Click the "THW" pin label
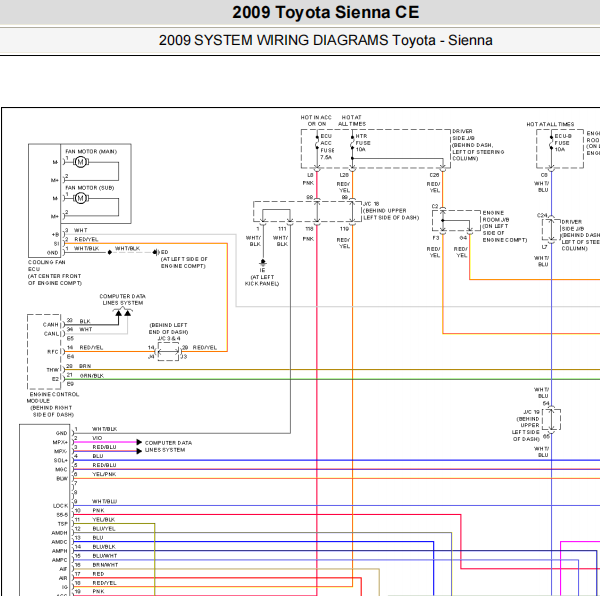 [x=52, y=370]
